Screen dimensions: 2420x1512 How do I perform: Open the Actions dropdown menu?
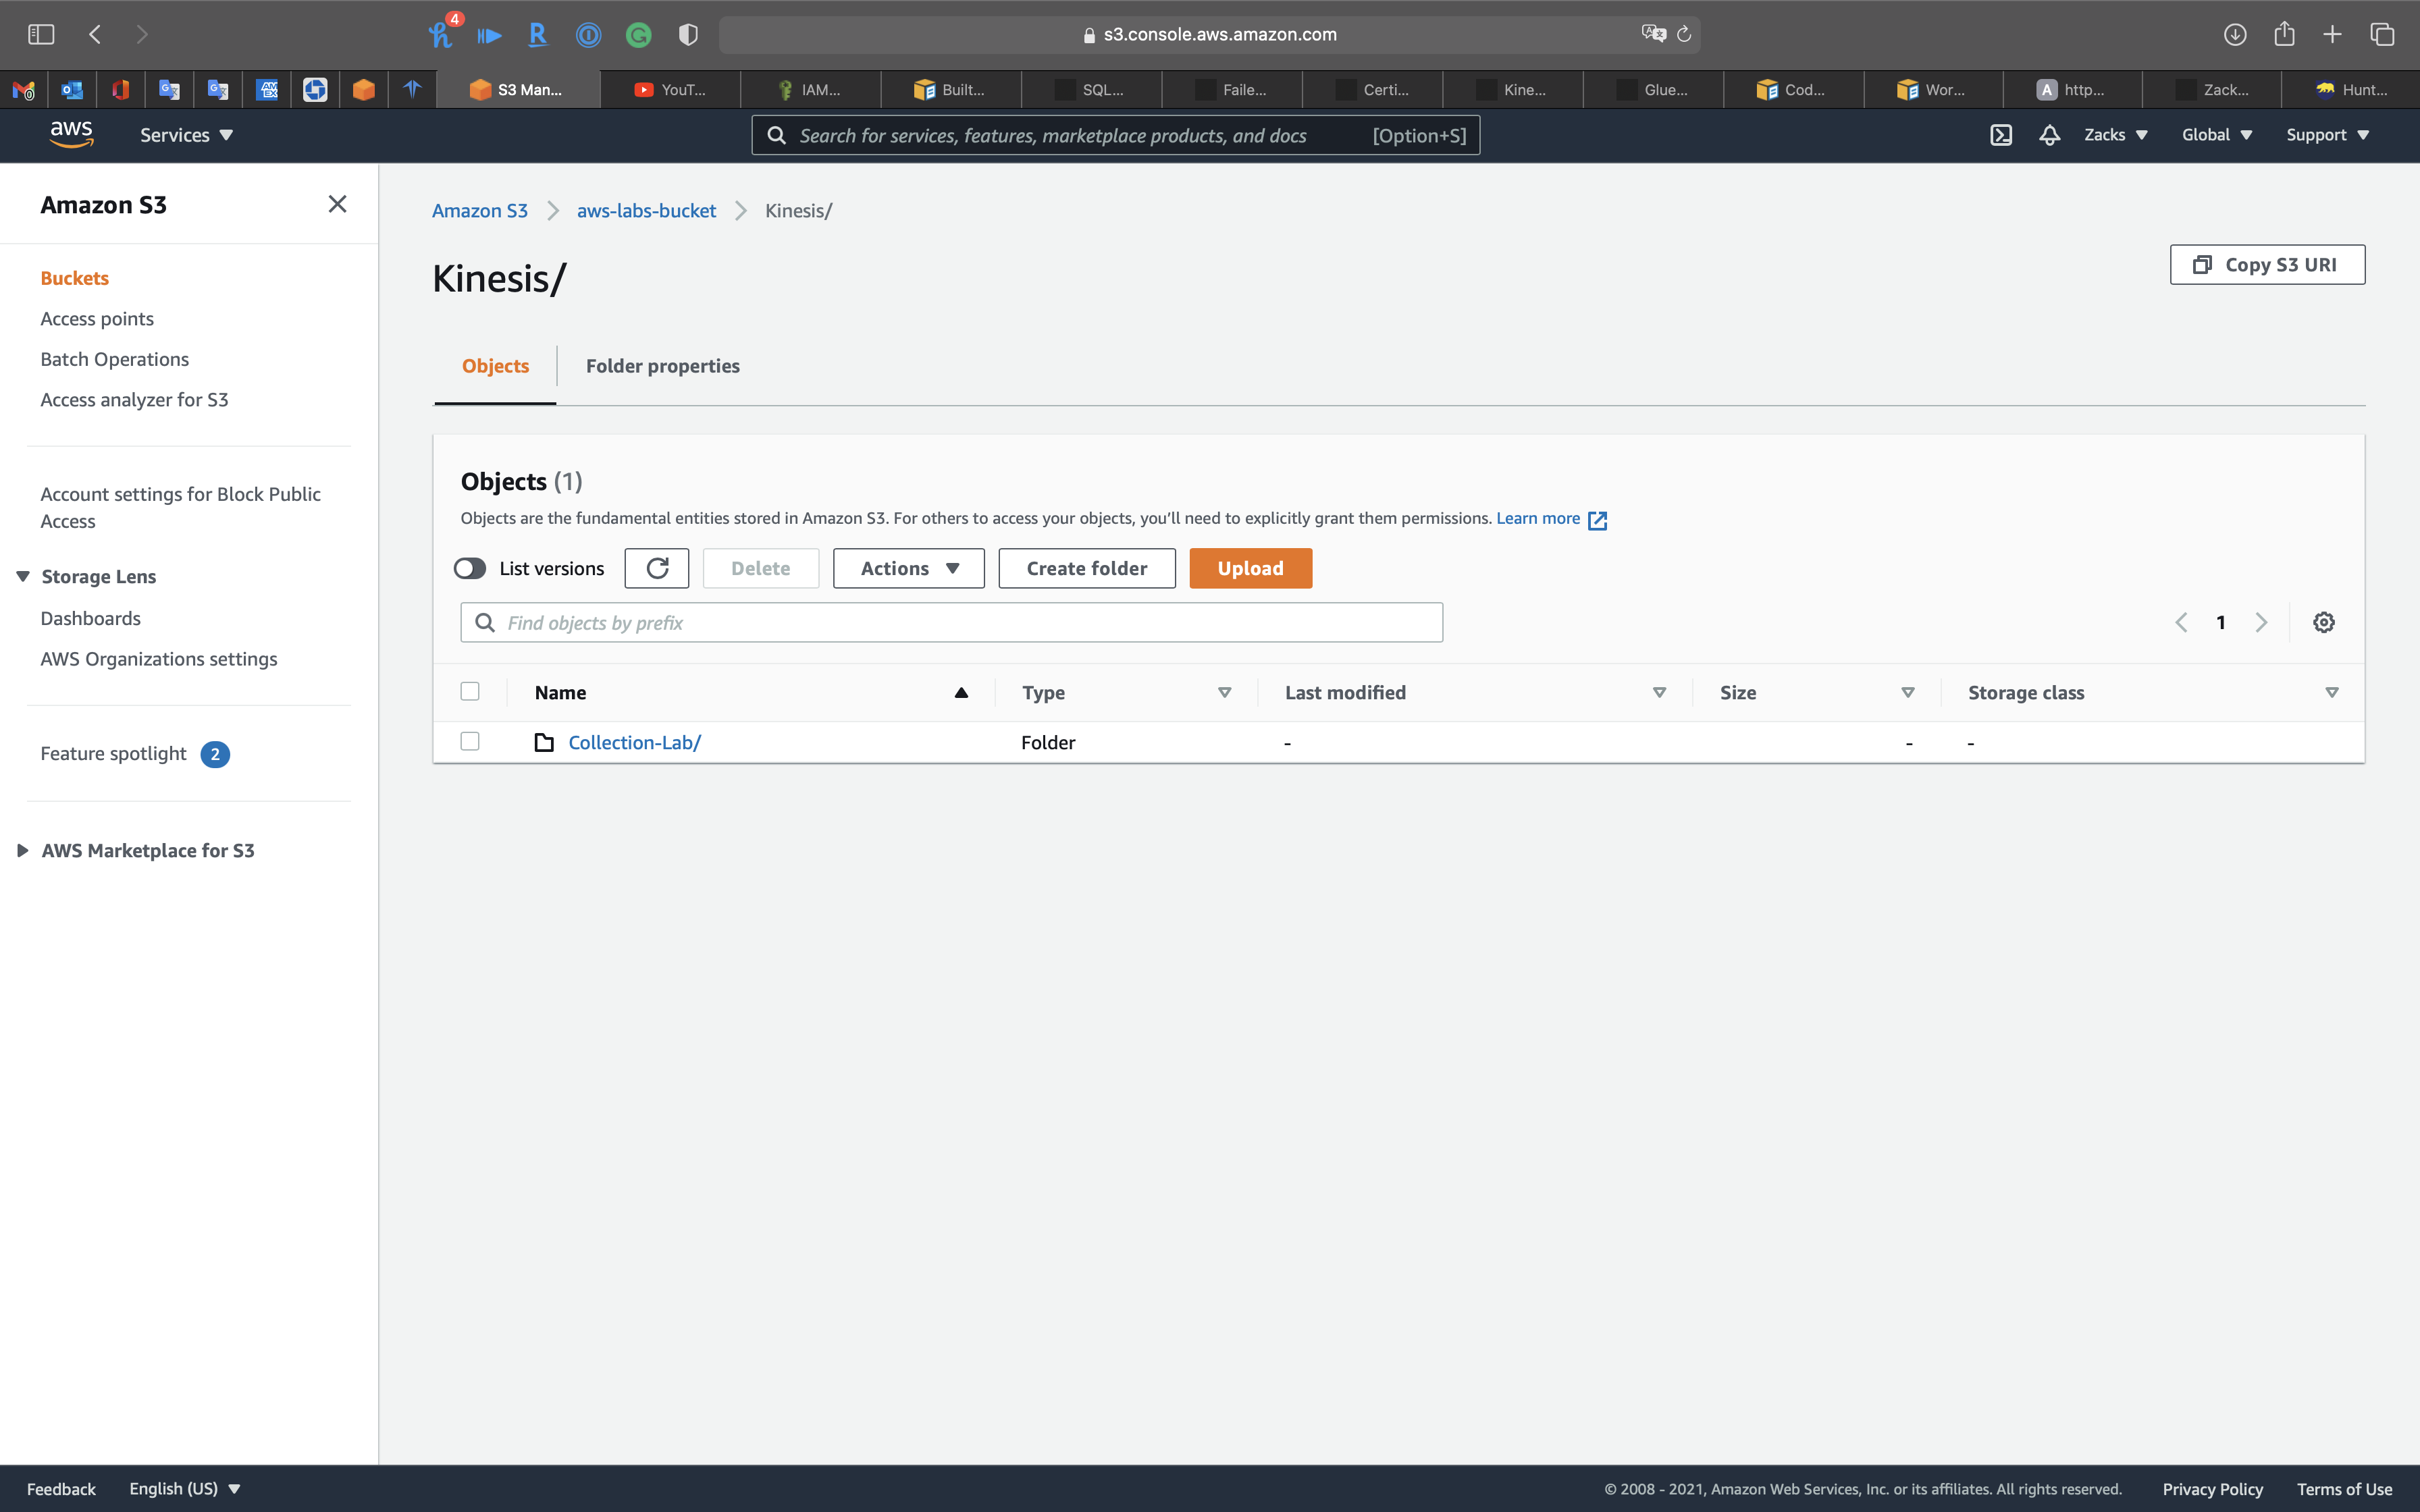[908, 568]
